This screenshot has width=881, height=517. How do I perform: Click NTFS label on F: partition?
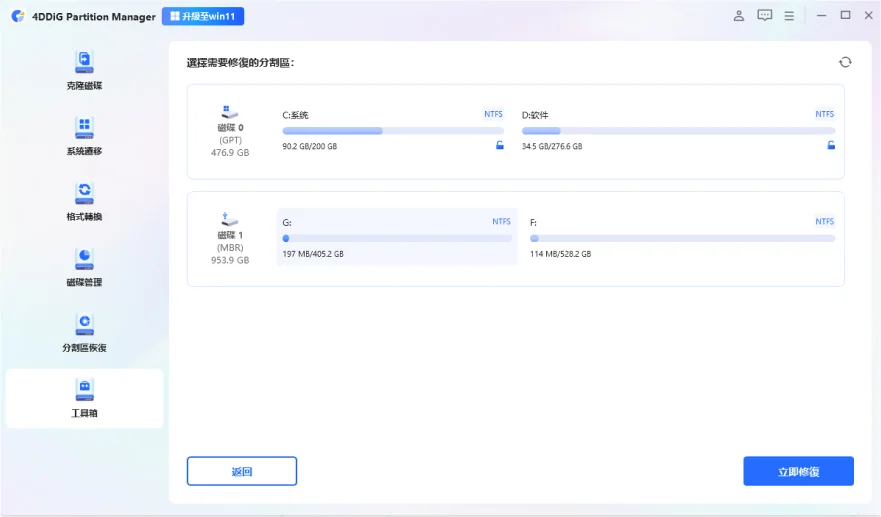(x=824, y=221)
